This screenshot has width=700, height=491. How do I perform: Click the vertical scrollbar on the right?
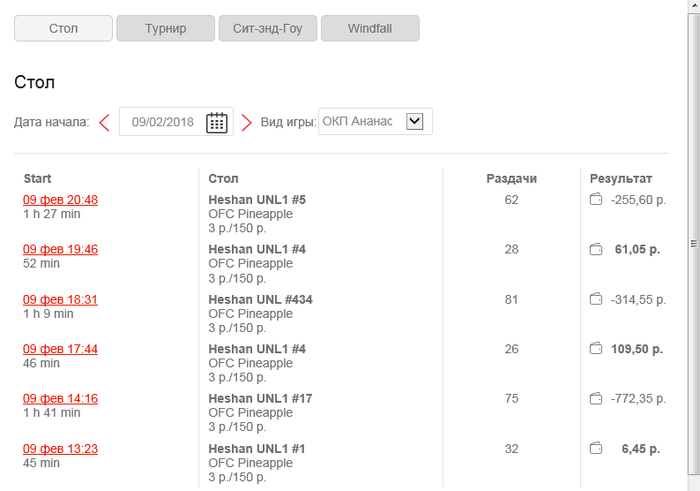click(693, 244)
